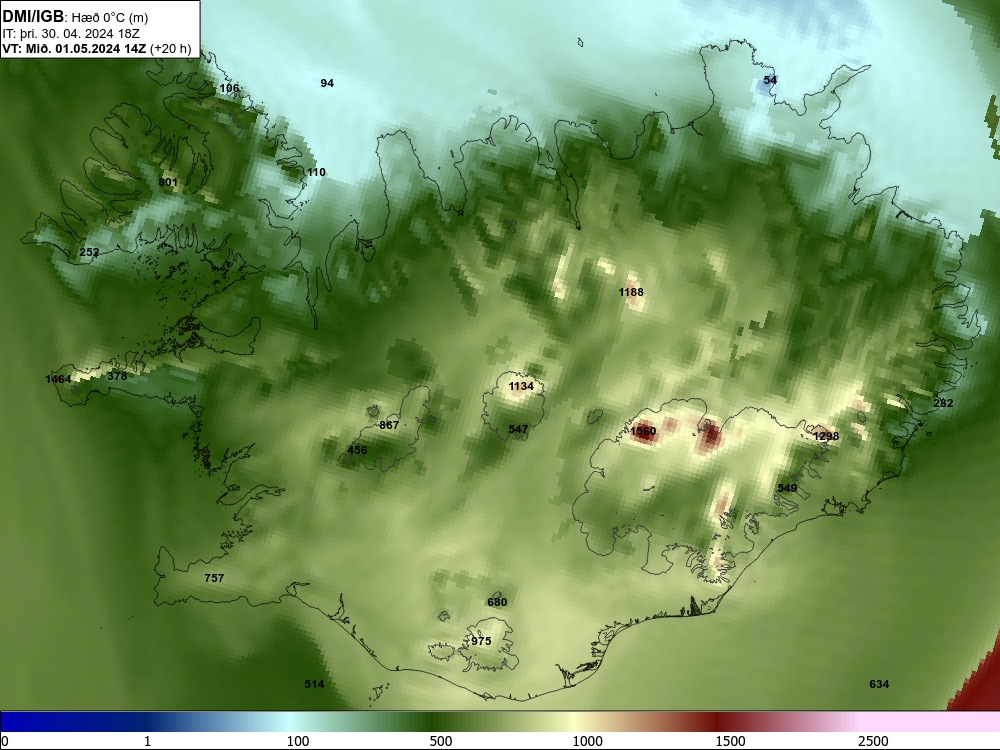Click the 757 value label
Image resolution: width=1000 pixels, height=750 pixels.
click(x=214, y=578)
